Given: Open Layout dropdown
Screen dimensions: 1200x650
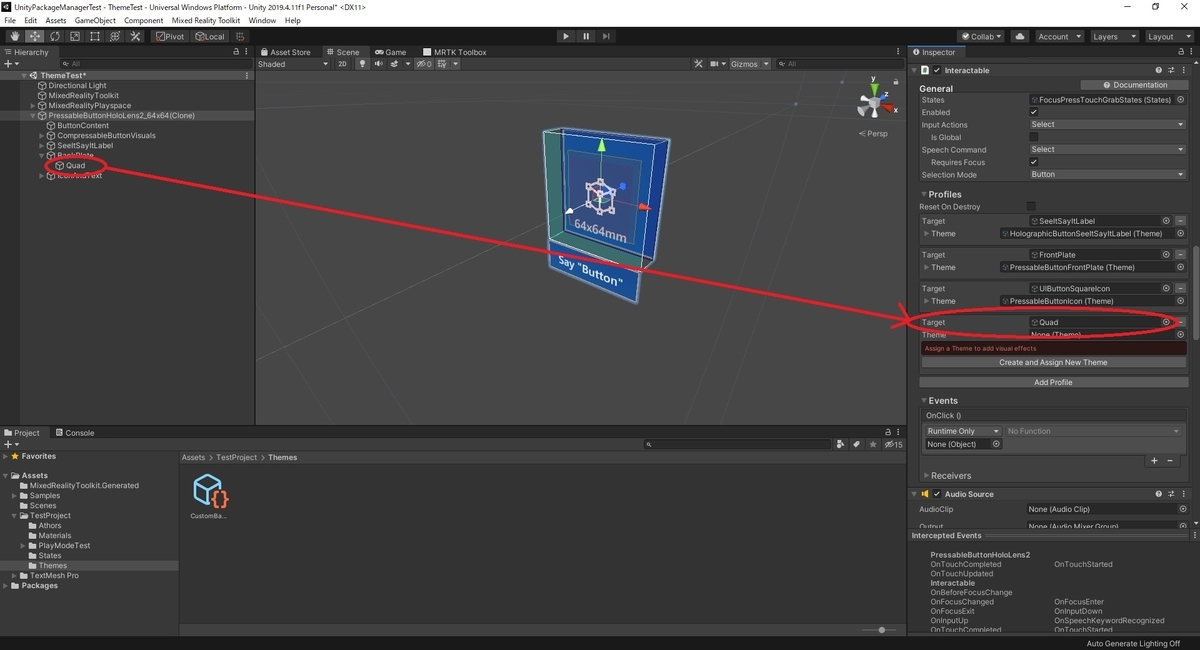Looking at the screenshot, I should (1168, 37).
